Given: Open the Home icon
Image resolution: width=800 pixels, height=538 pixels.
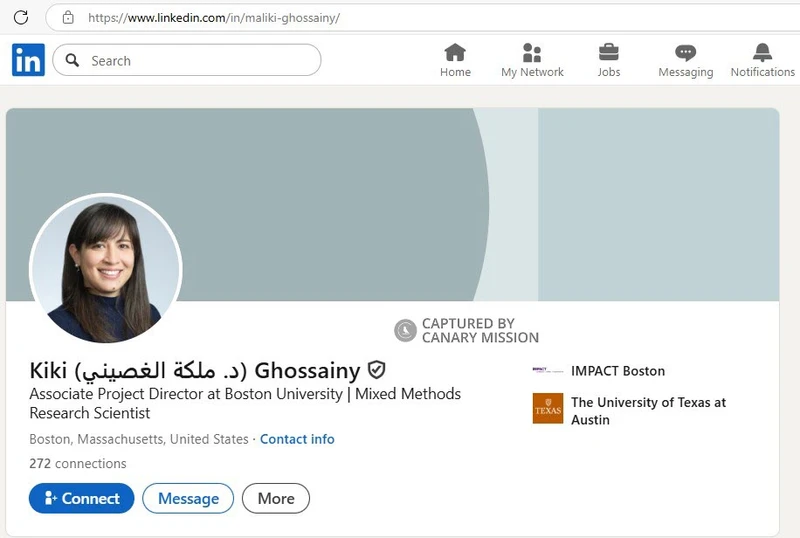Looking at the screenshot, I should (455, 52).
